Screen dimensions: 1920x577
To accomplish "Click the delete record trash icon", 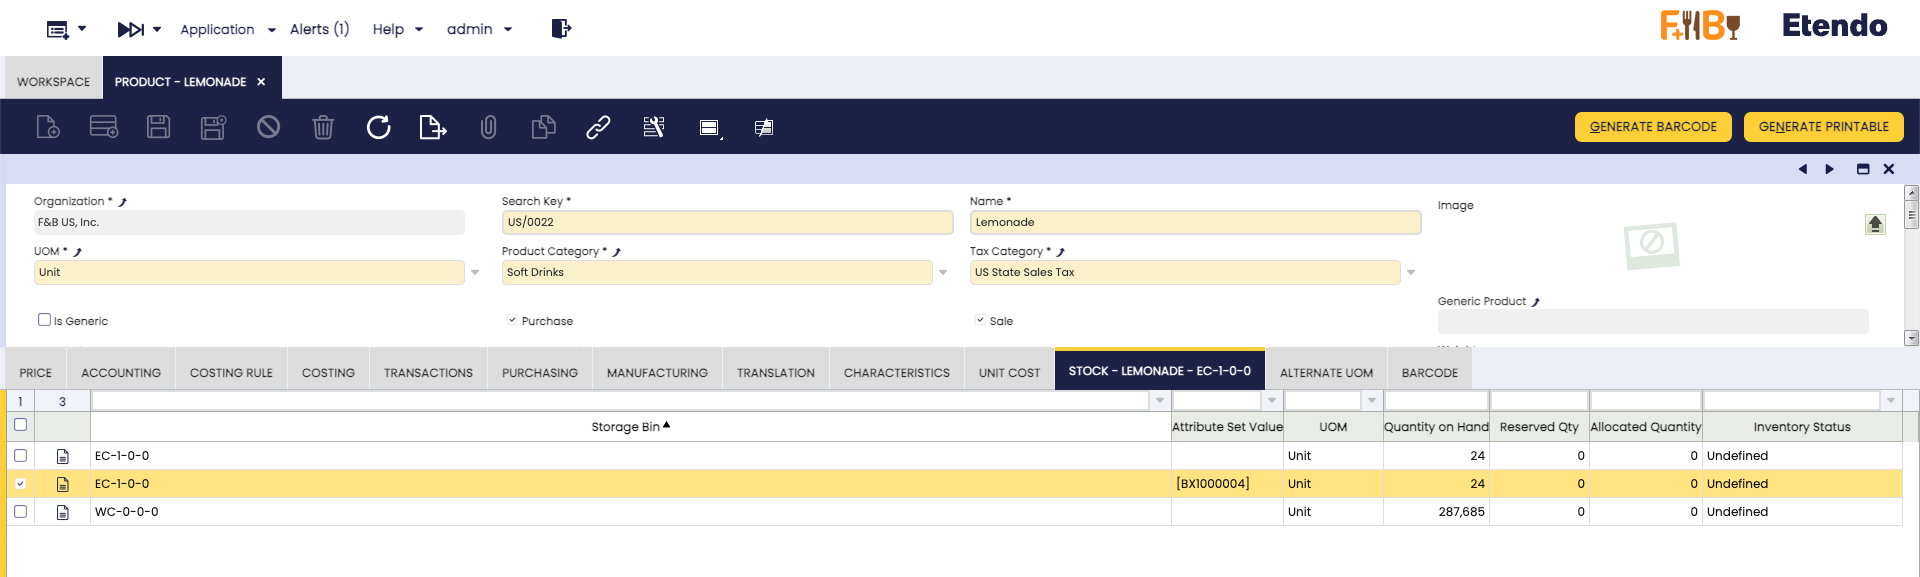I will tap(323, 127).
